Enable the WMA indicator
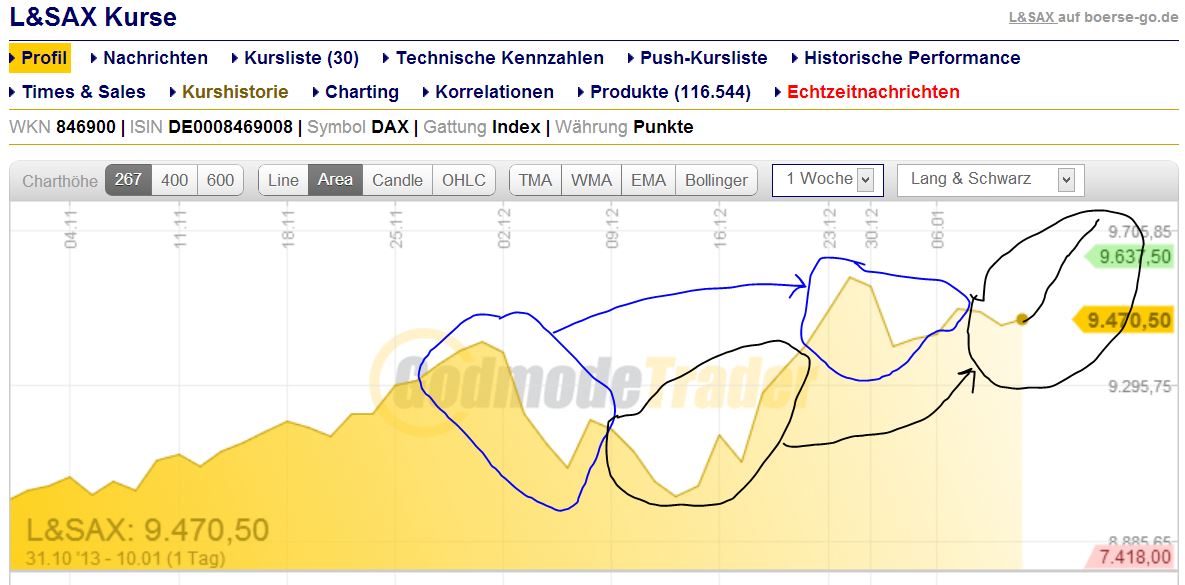 click(592, 180)
